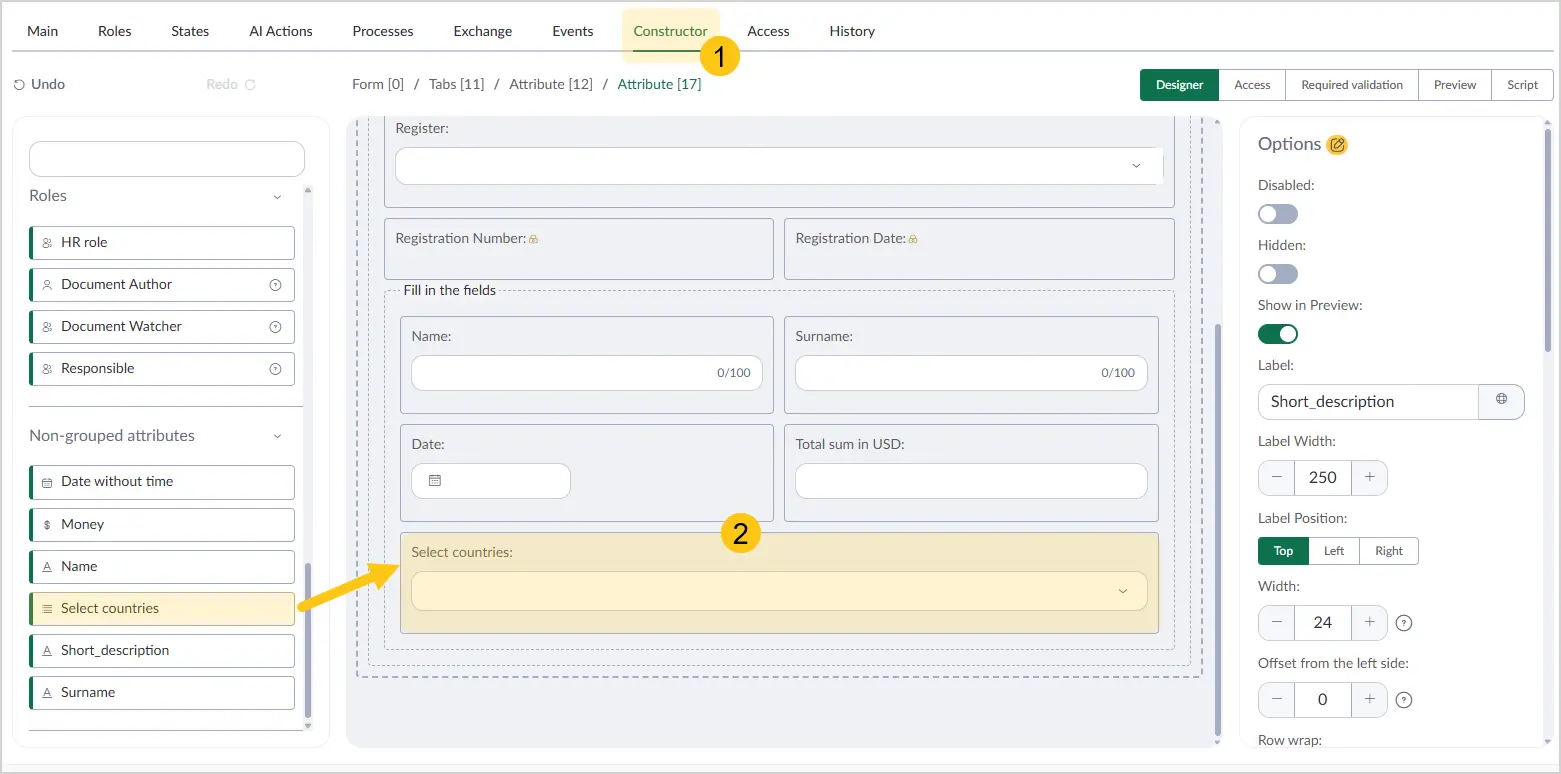The height and width of the screenshot is (774, 1561).
Task: Switch to the AI Actions tab
Action: (281, 31)
